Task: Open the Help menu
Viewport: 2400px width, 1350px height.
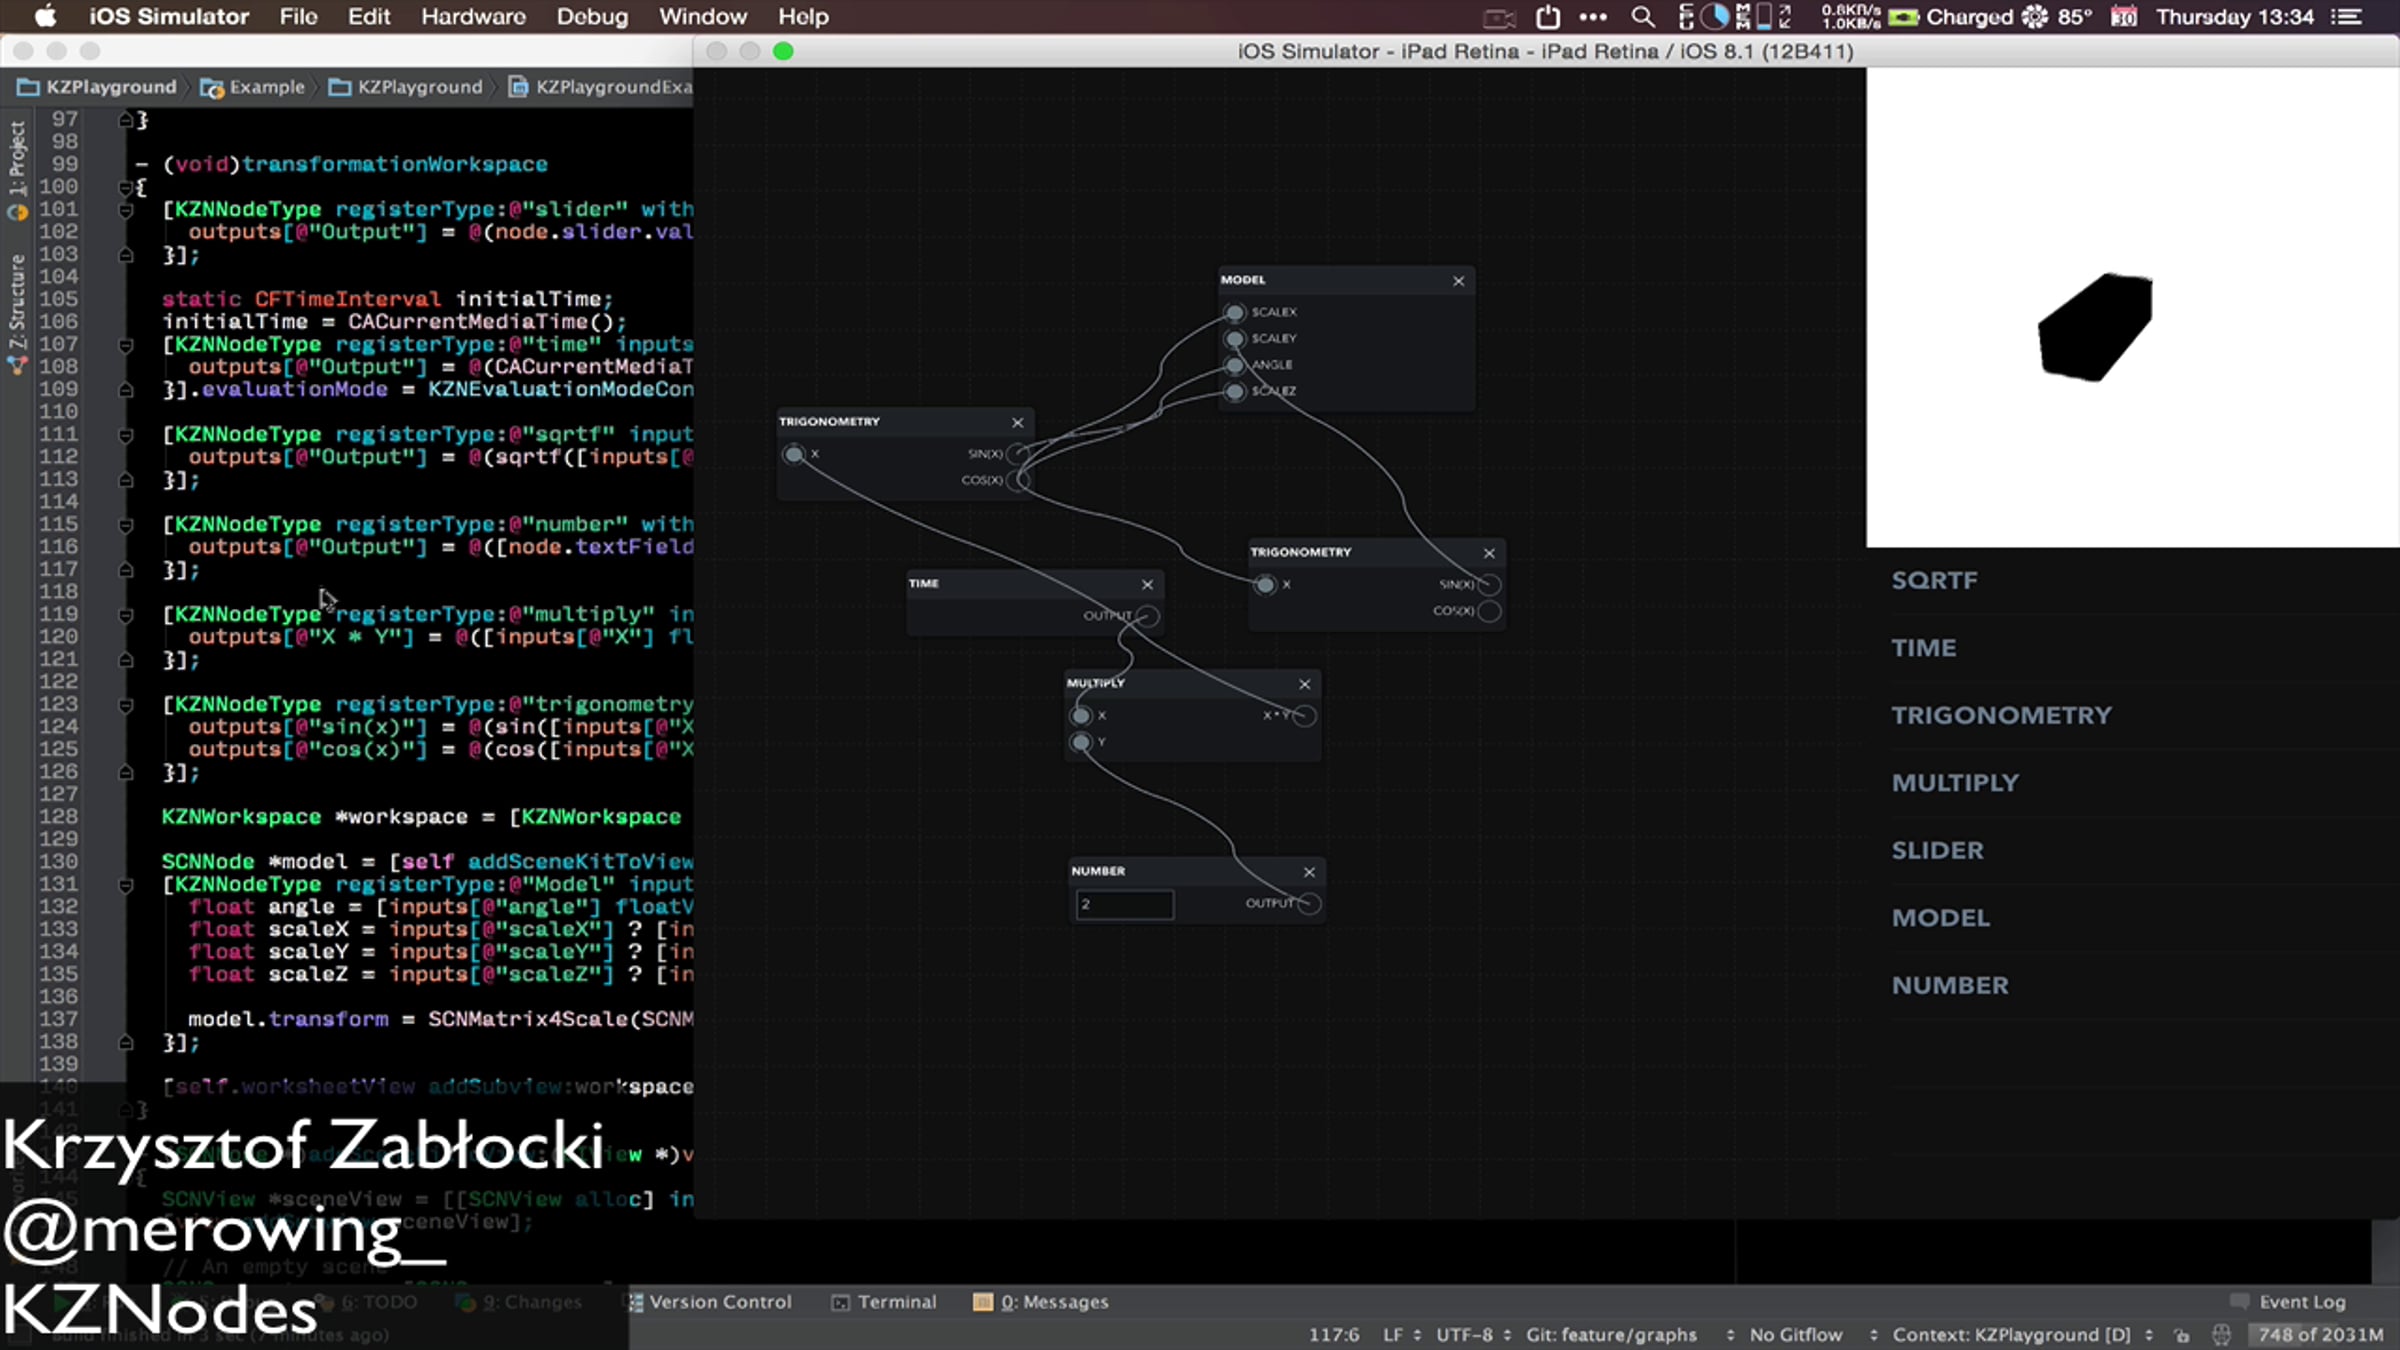Action: click(x=803, y=16)
